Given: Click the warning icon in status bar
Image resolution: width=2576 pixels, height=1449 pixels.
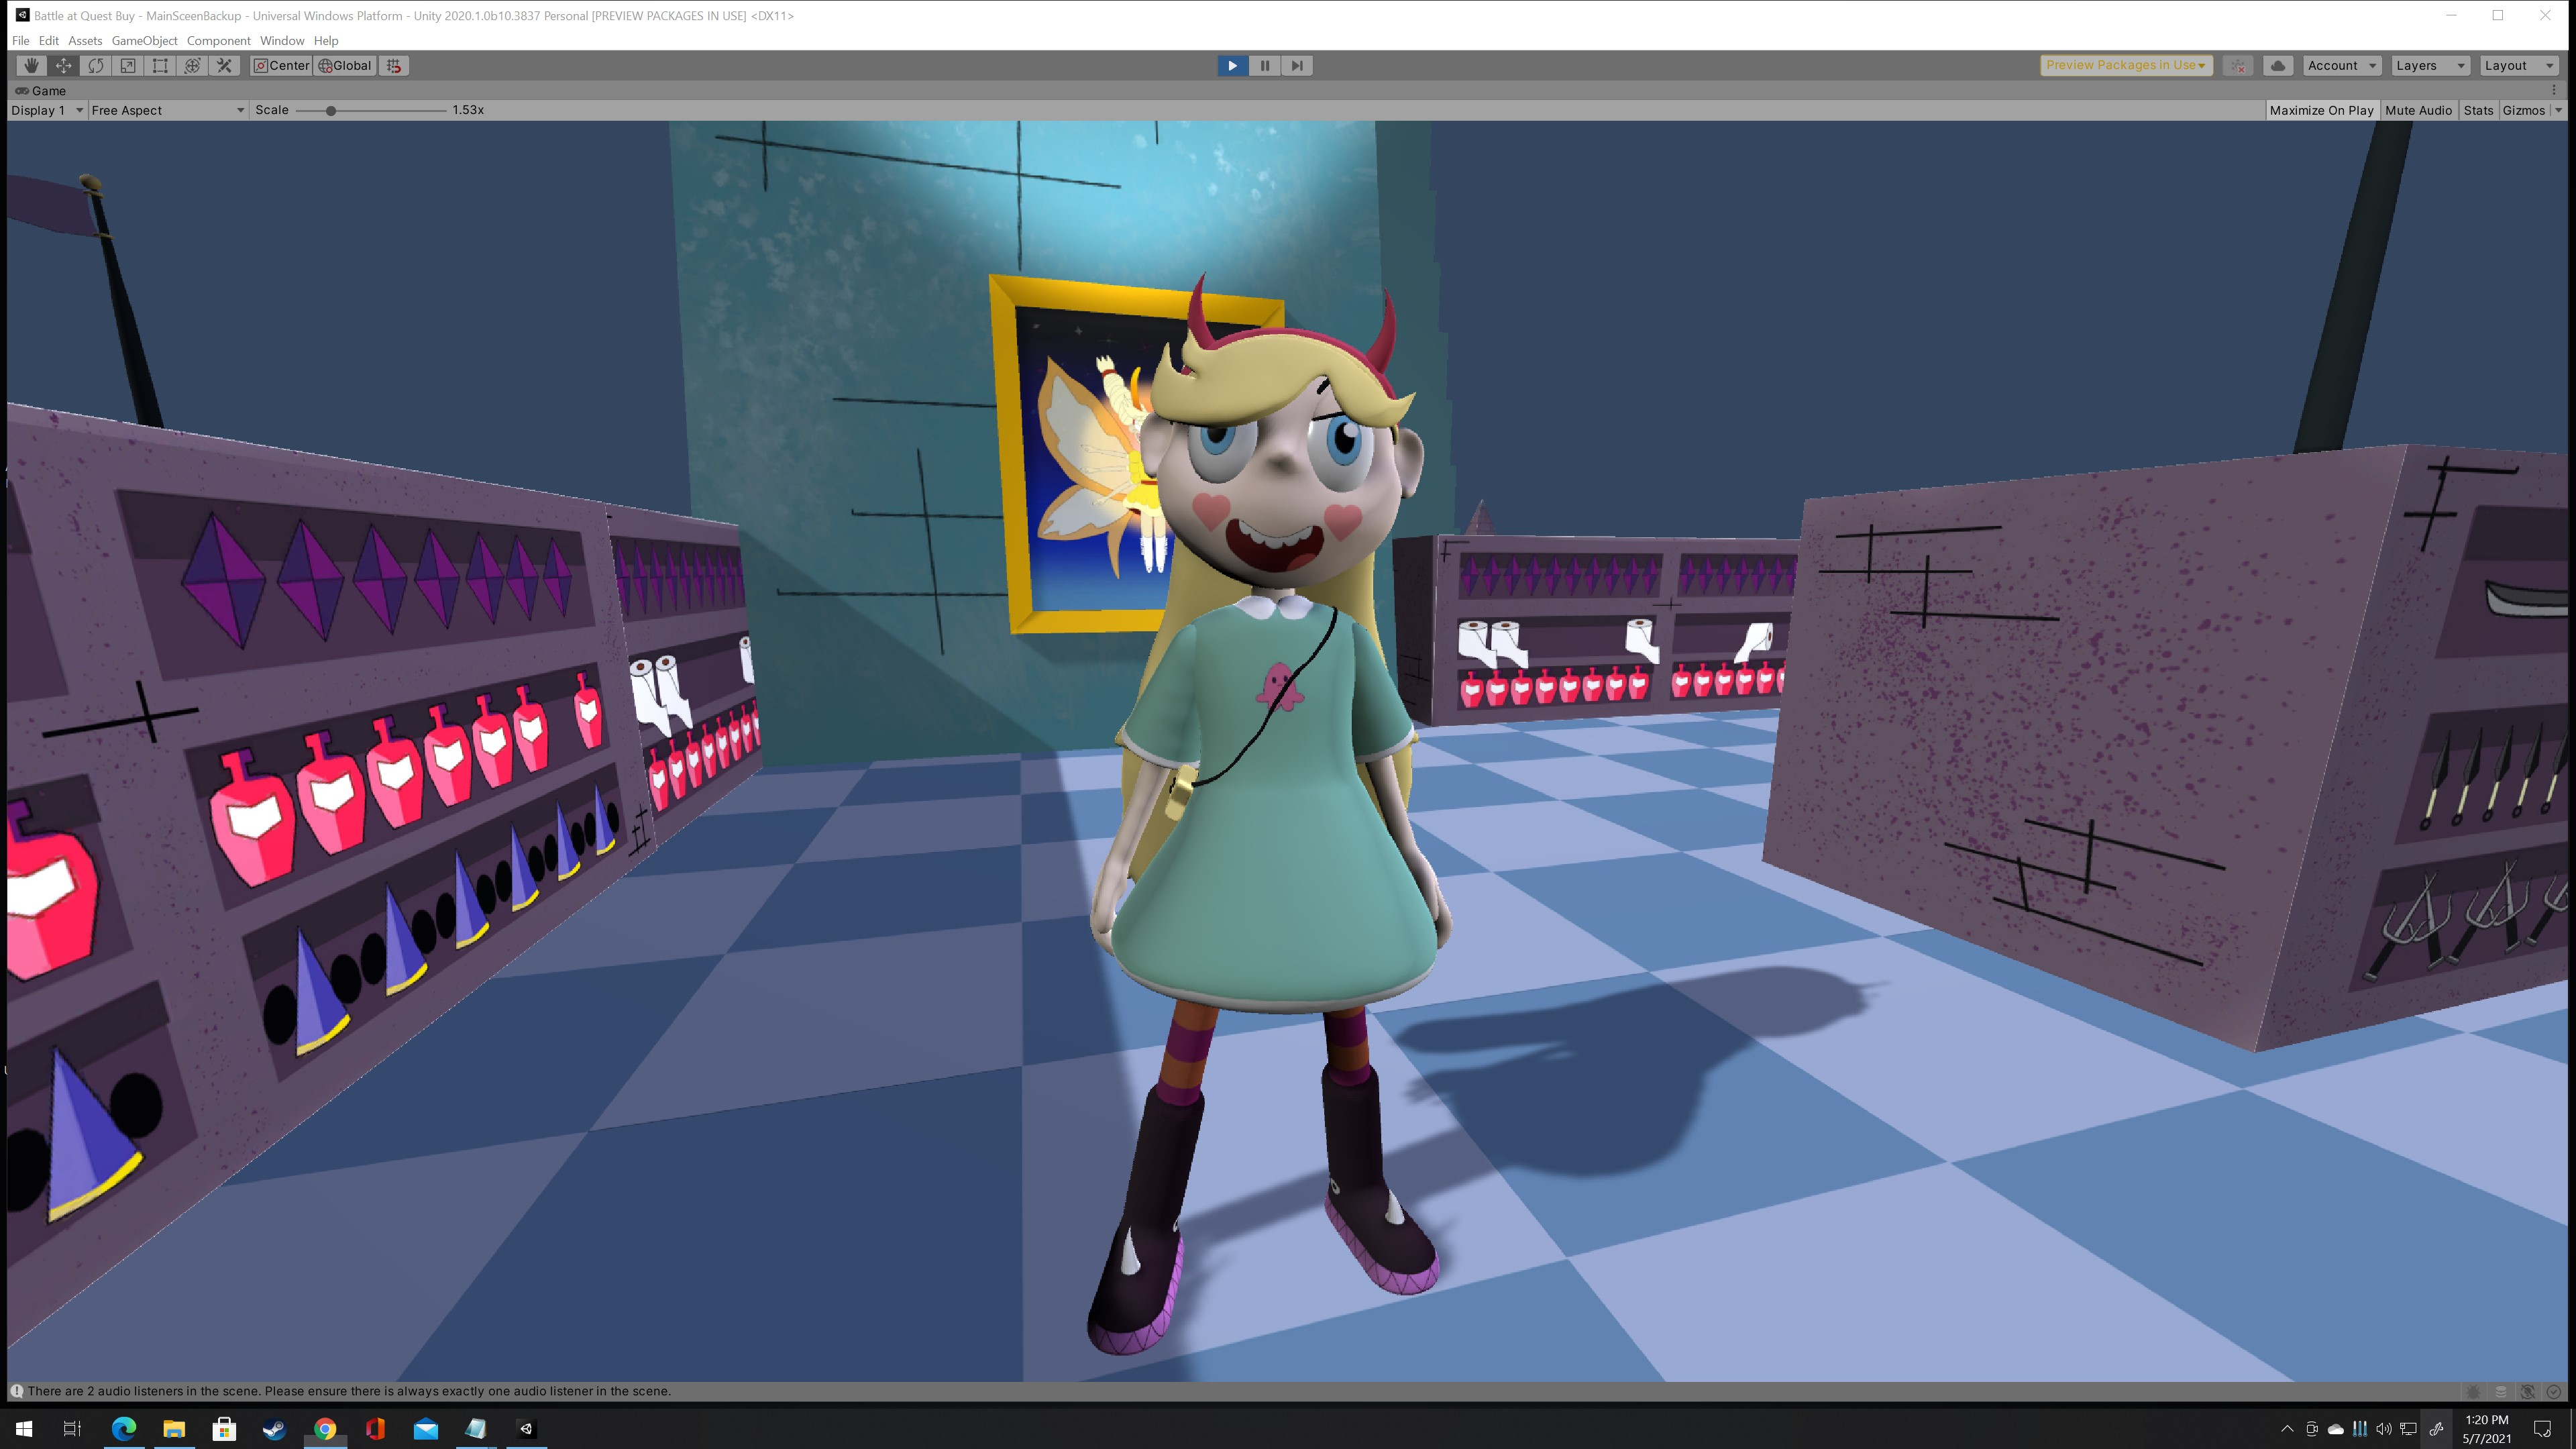Looking at the screenshot, I should pos(16,1391).
